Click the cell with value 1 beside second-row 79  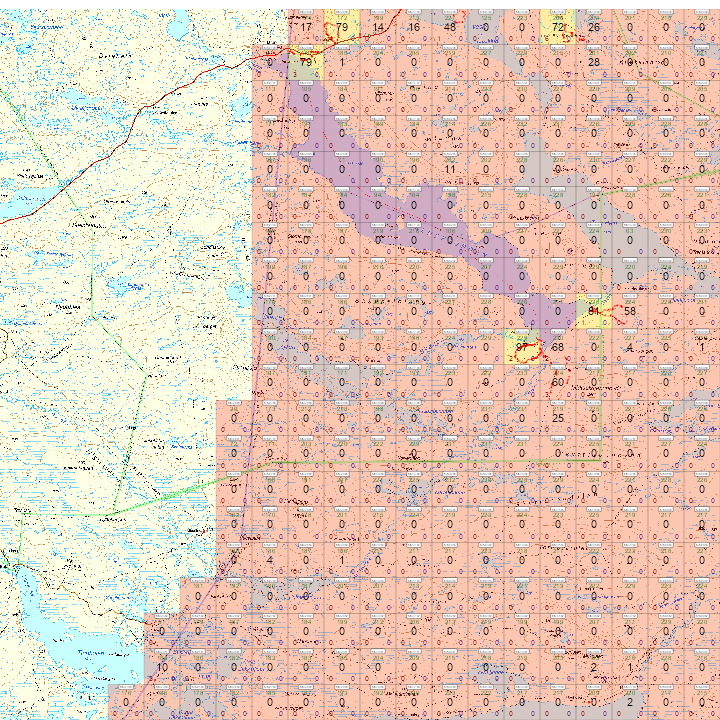pos(342,63)
